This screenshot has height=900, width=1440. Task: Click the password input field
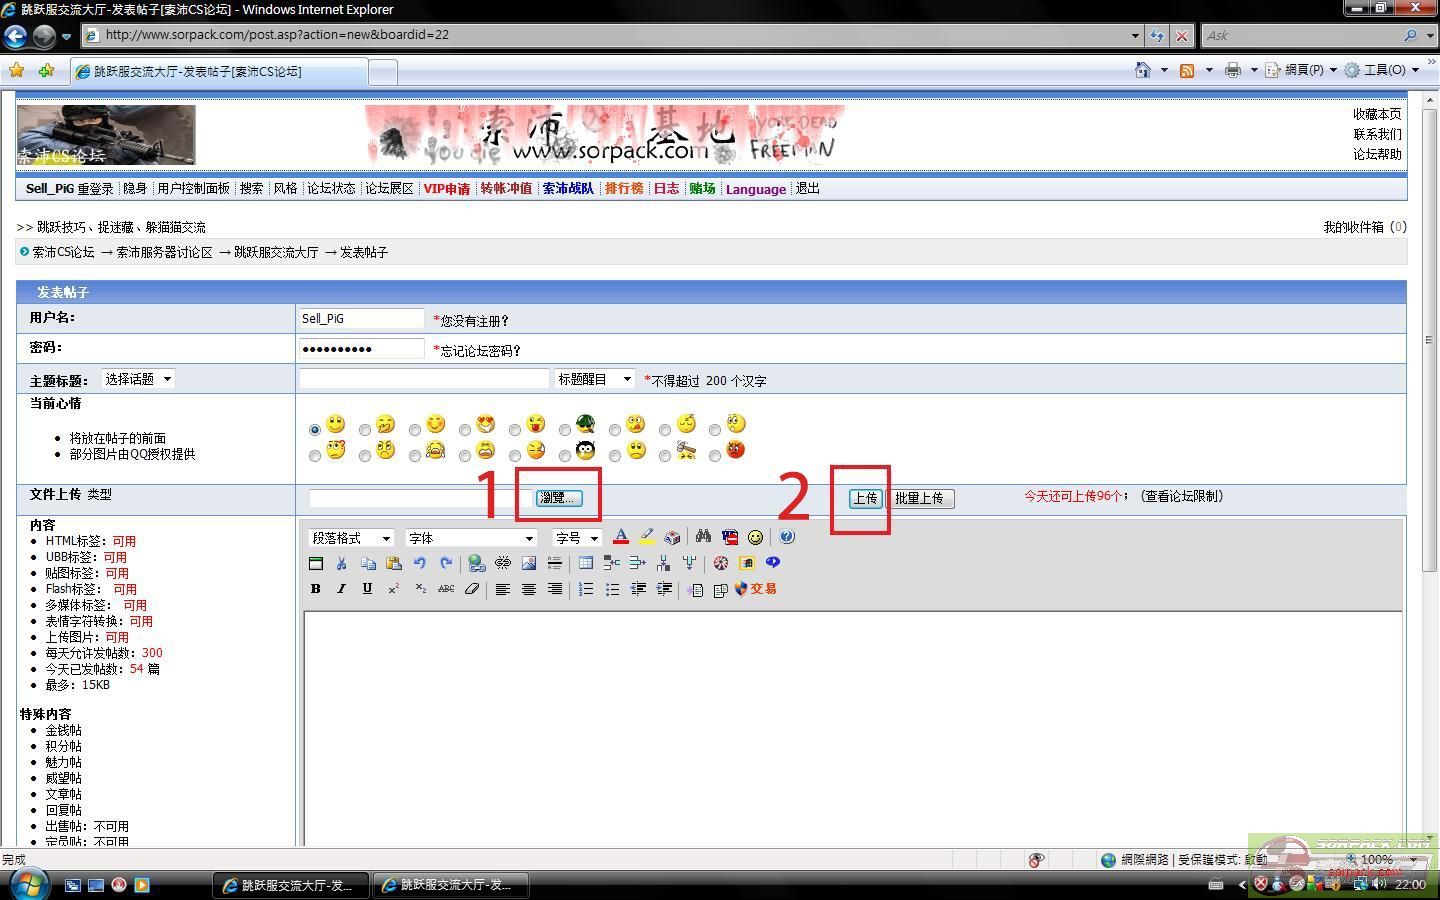coord(361,348)
